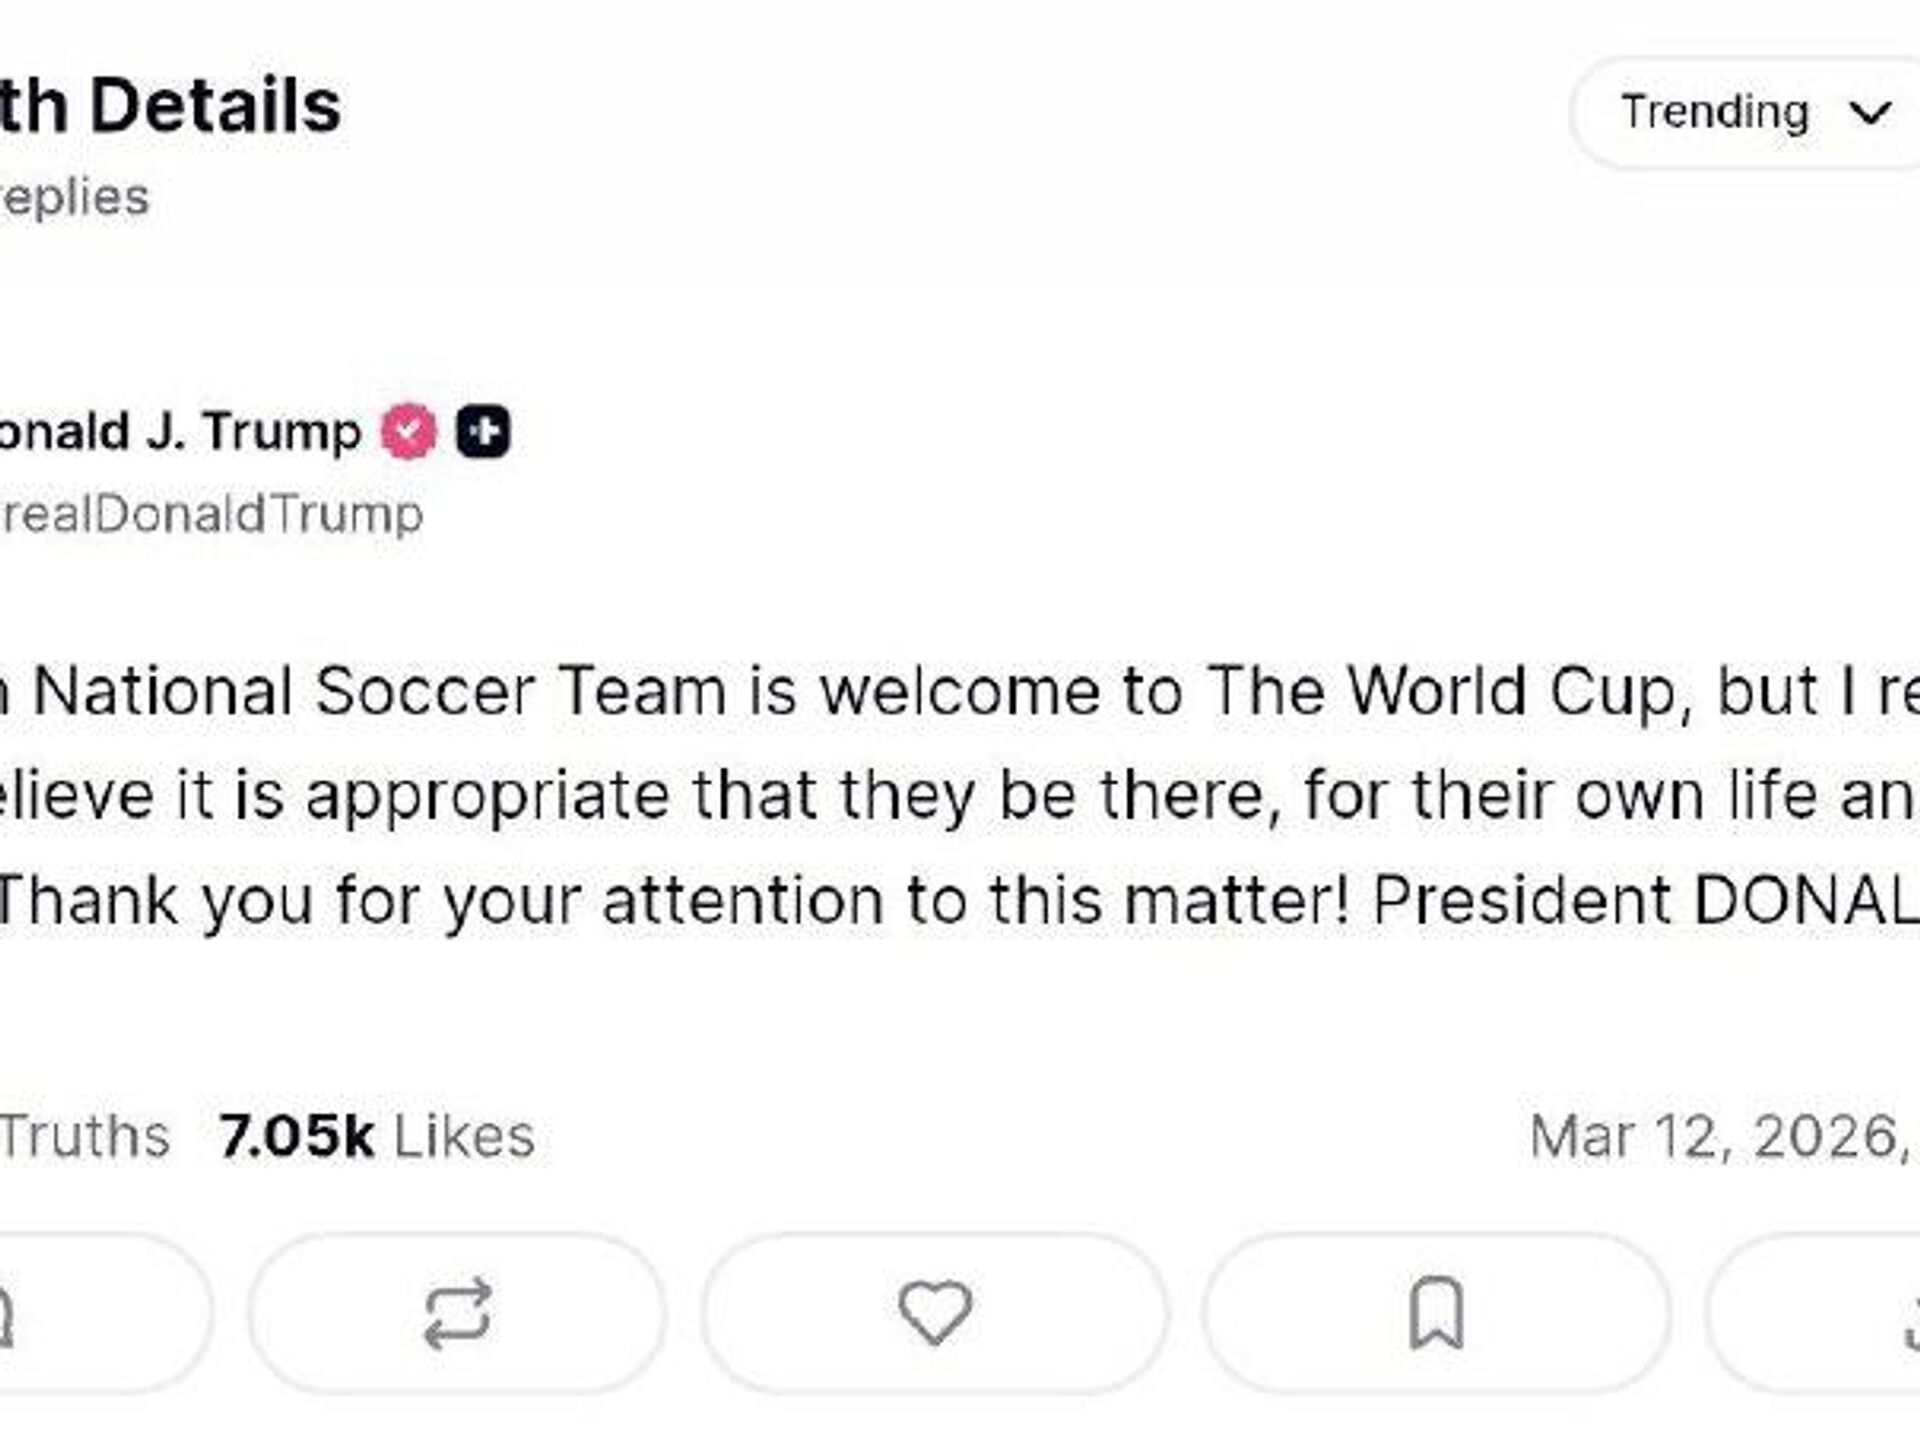This screenshot has height=1437, width=1920.
Task: Open the Trending sort dropdown
Action: [1716, 112]
